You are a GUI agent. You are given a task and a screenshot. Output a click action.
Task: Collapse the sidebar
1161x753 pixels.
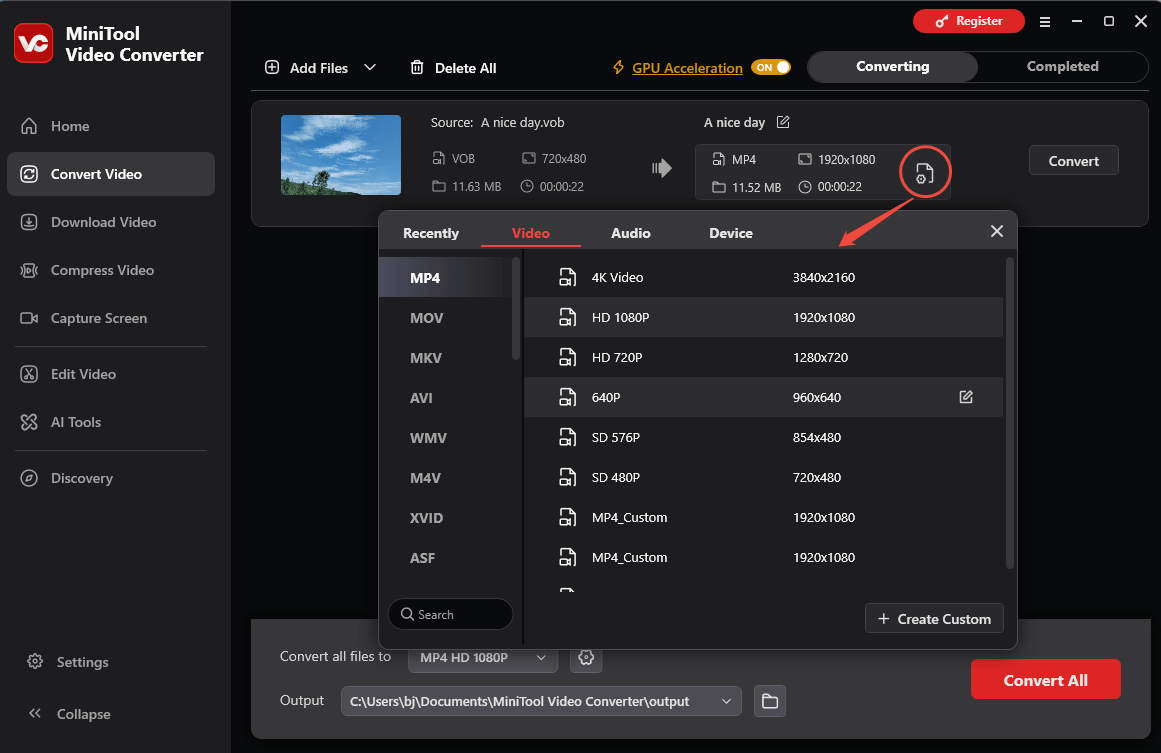tap(70, 714)
